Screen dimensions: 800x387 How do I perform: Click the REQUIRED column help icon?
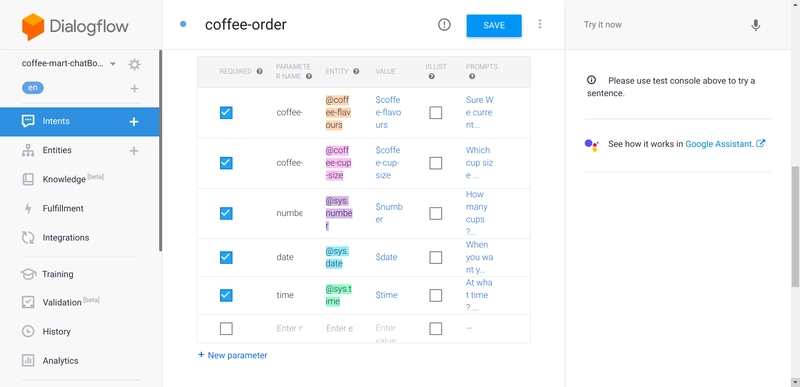tap(260, 71)
